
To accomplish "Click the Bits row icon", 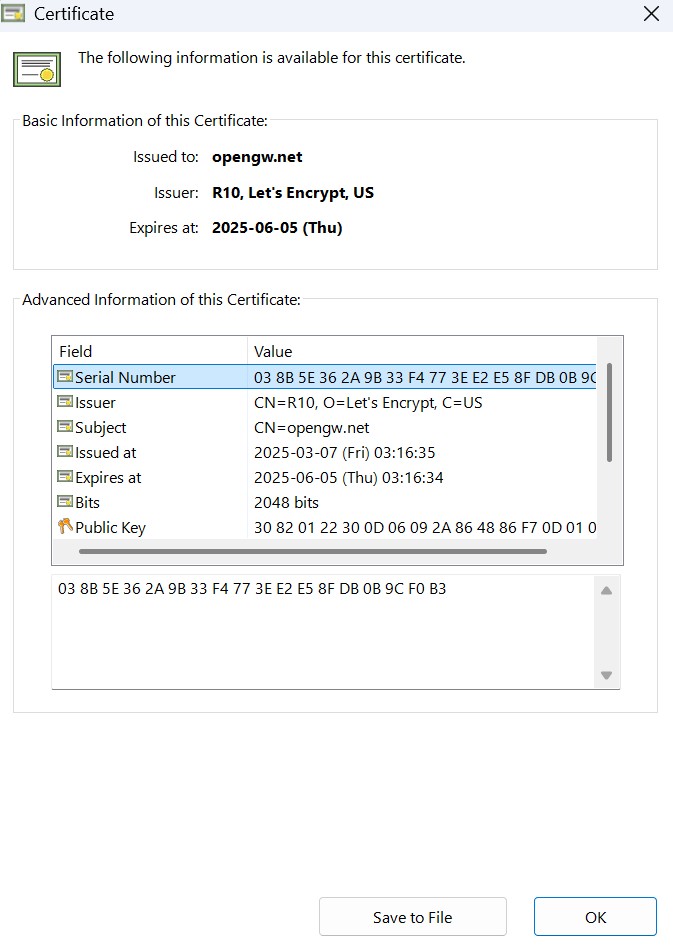I will [x=65, y=502].
